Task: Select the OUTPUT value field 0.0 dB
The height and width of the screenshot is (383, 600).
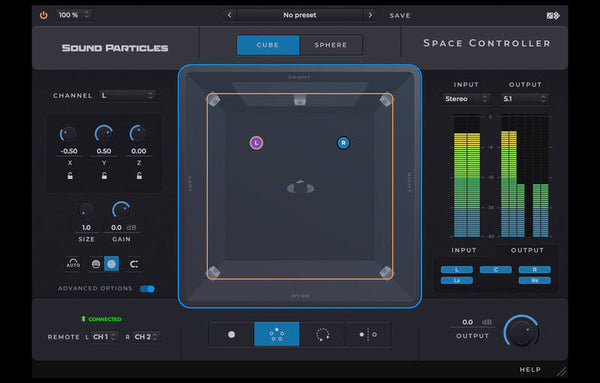Action: click(473, 322)
